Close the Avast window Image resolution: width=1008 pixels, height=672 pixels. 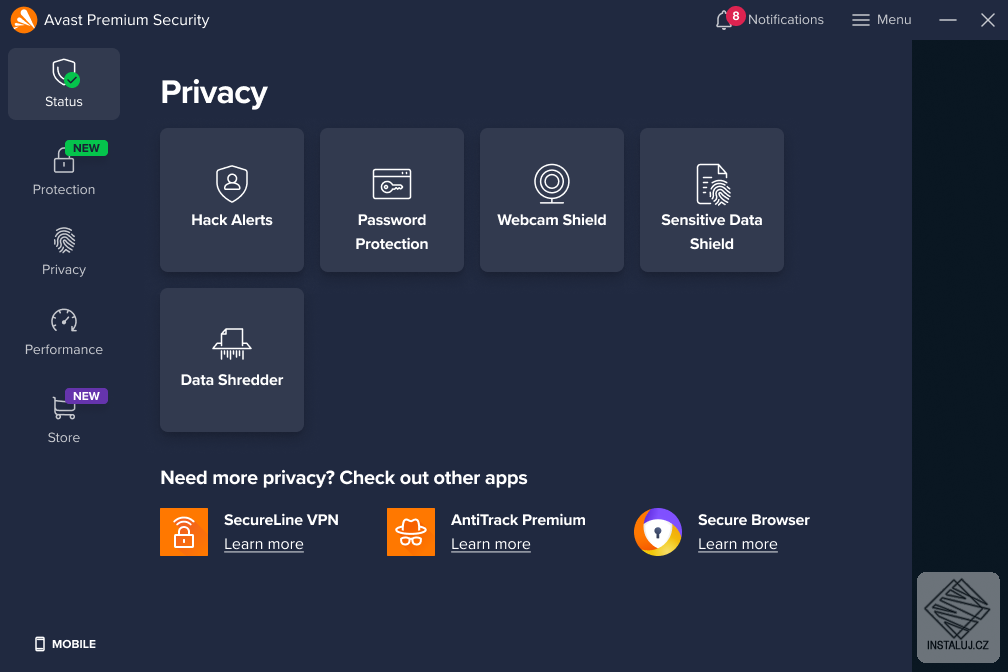click(x=987, y=20)
